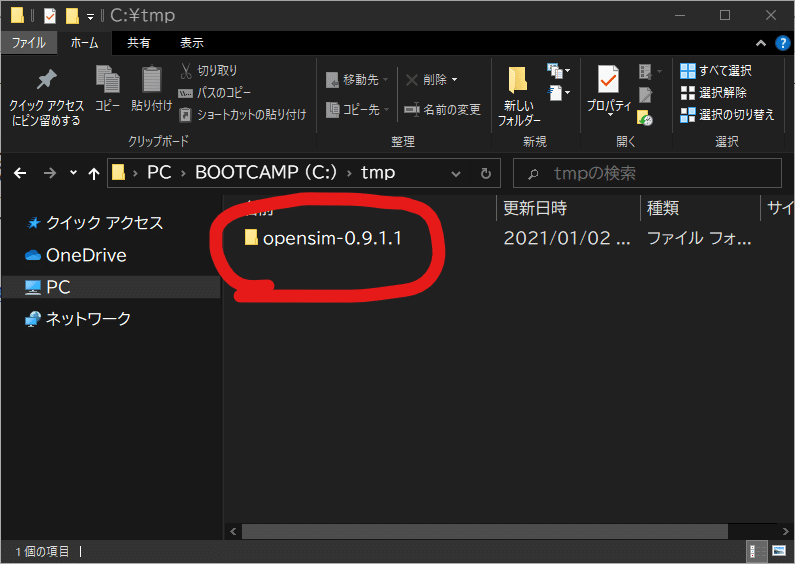Expand address bar history dropdown
This screenshot has height=564, width=795.
(x=456, y=174)
